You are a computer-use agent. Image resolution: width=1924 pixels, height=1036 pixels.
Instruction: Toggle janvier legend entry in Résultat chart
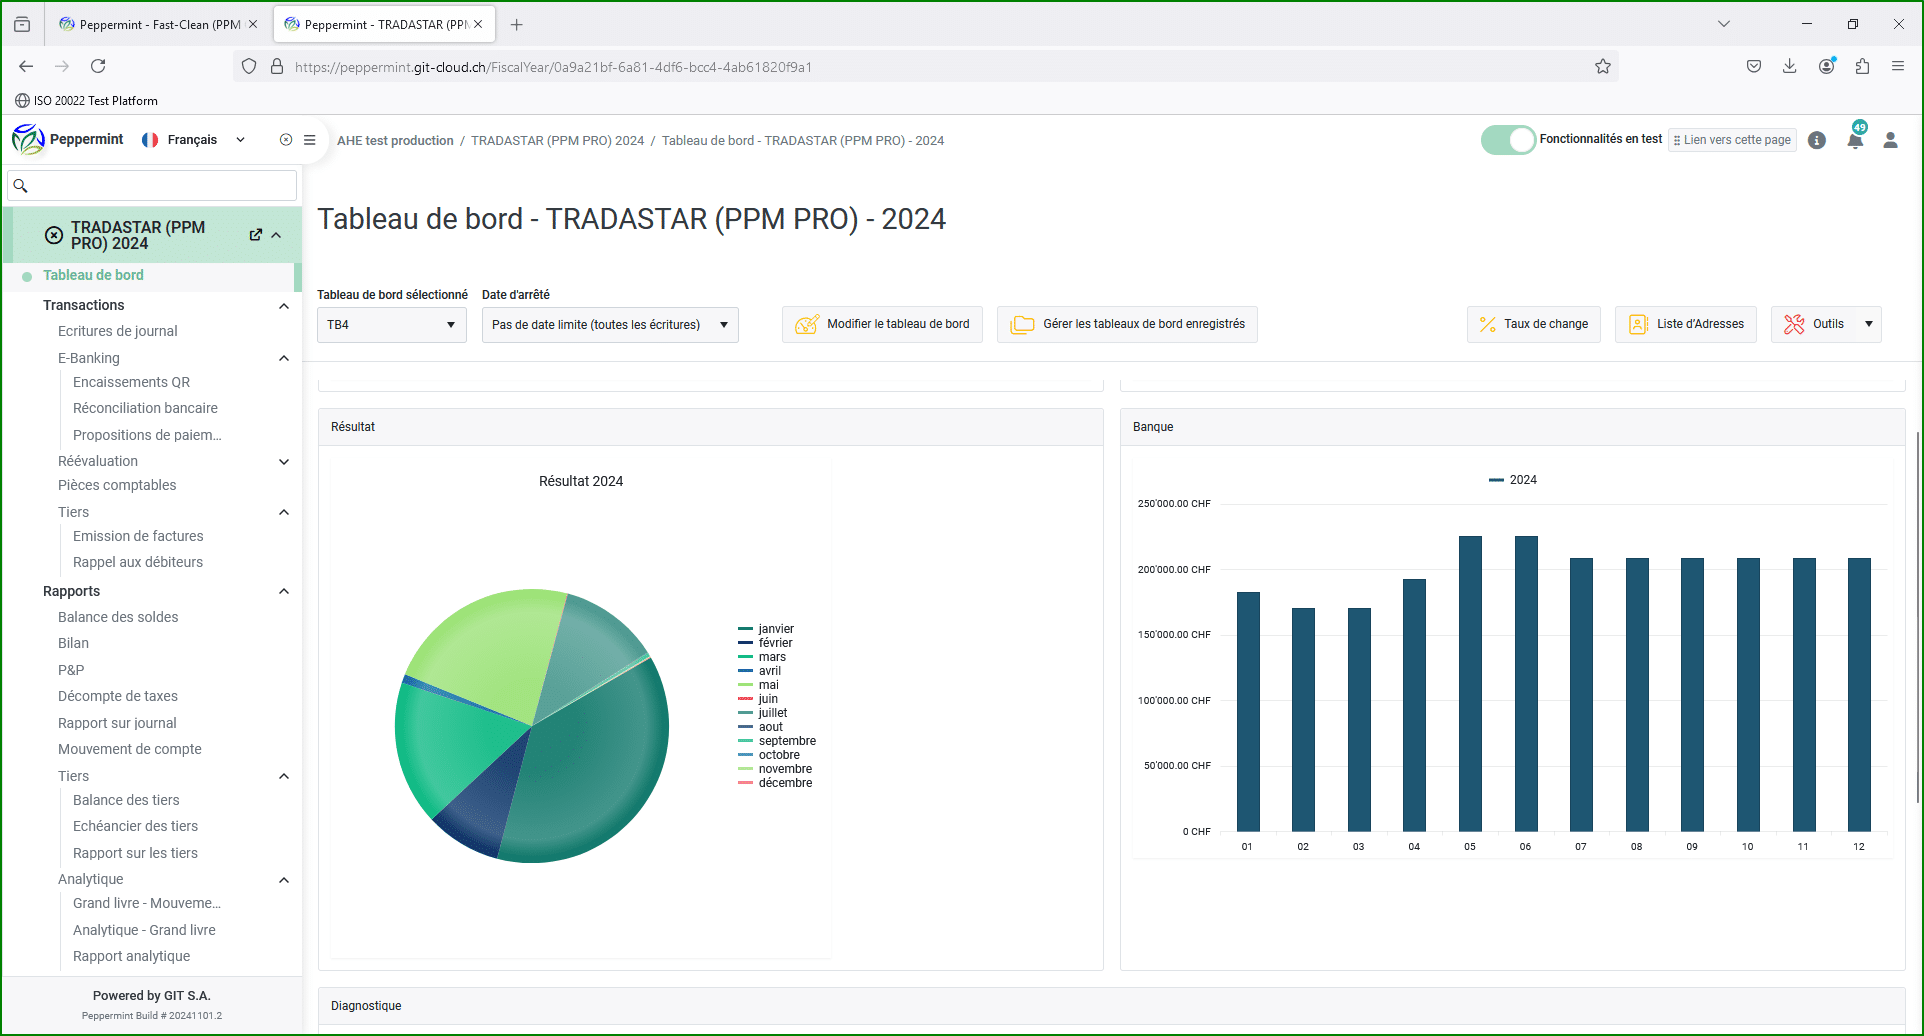point(766,629)
